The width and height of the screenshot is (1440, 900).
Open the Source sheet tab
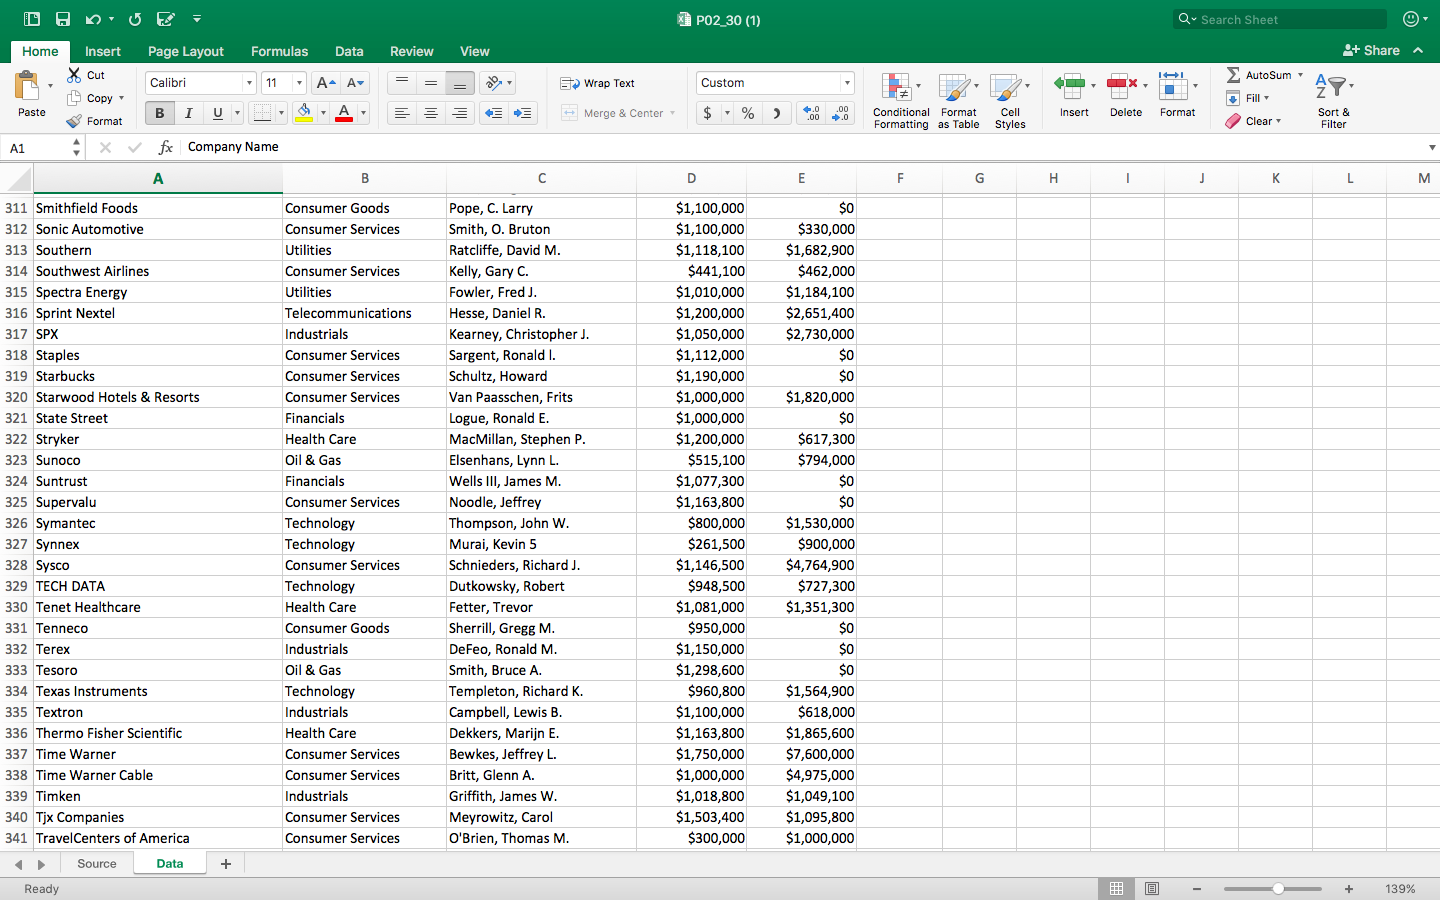[97, 864]
